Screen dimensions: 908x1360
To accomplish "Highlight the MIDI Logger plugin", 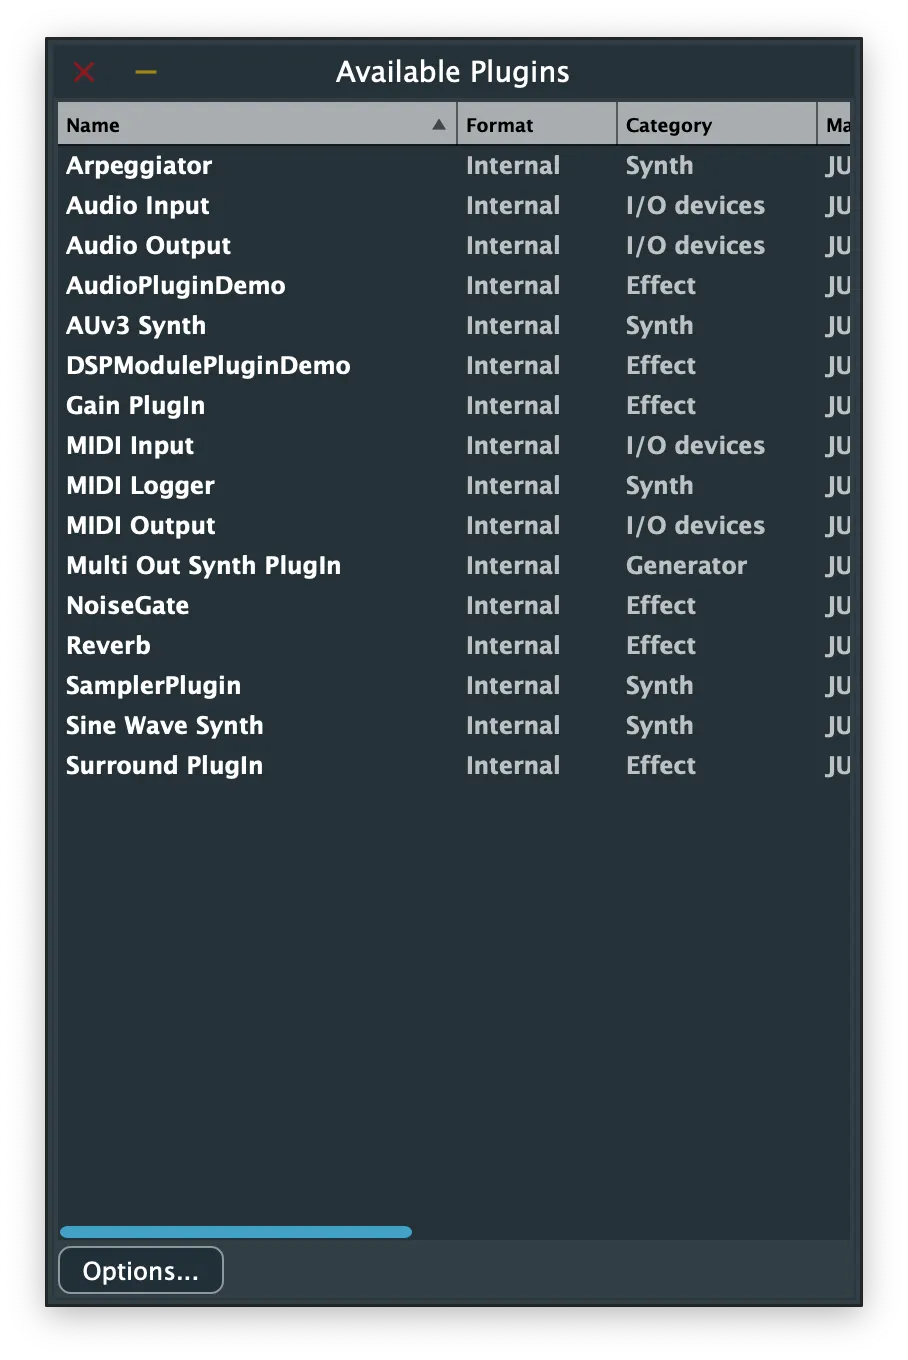I will 140,486.
